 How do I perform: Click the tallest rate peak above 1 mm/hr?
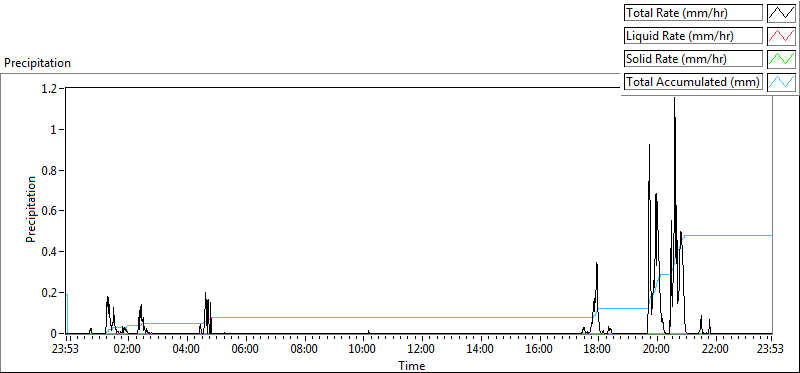pos(674,100)
